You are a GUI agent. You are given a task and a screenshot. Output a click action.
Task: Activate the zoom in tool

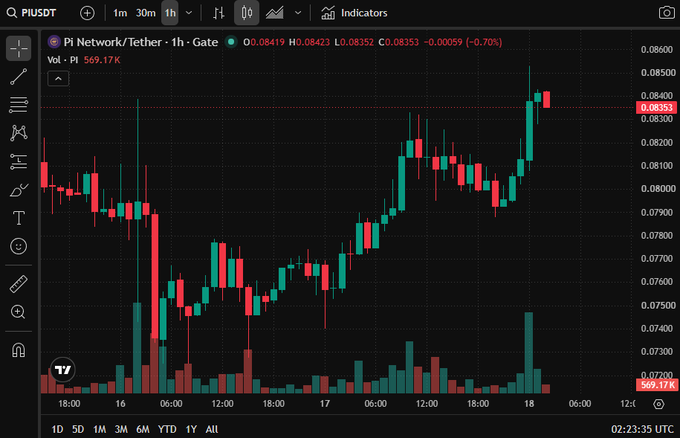(x=19, y=312)
